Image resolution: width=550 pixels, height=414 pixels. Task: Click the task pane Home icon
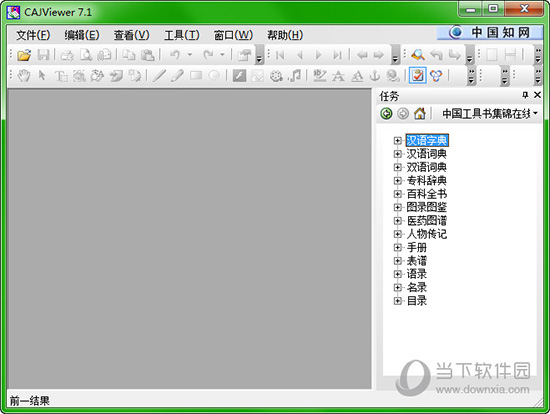pos(420,113)
